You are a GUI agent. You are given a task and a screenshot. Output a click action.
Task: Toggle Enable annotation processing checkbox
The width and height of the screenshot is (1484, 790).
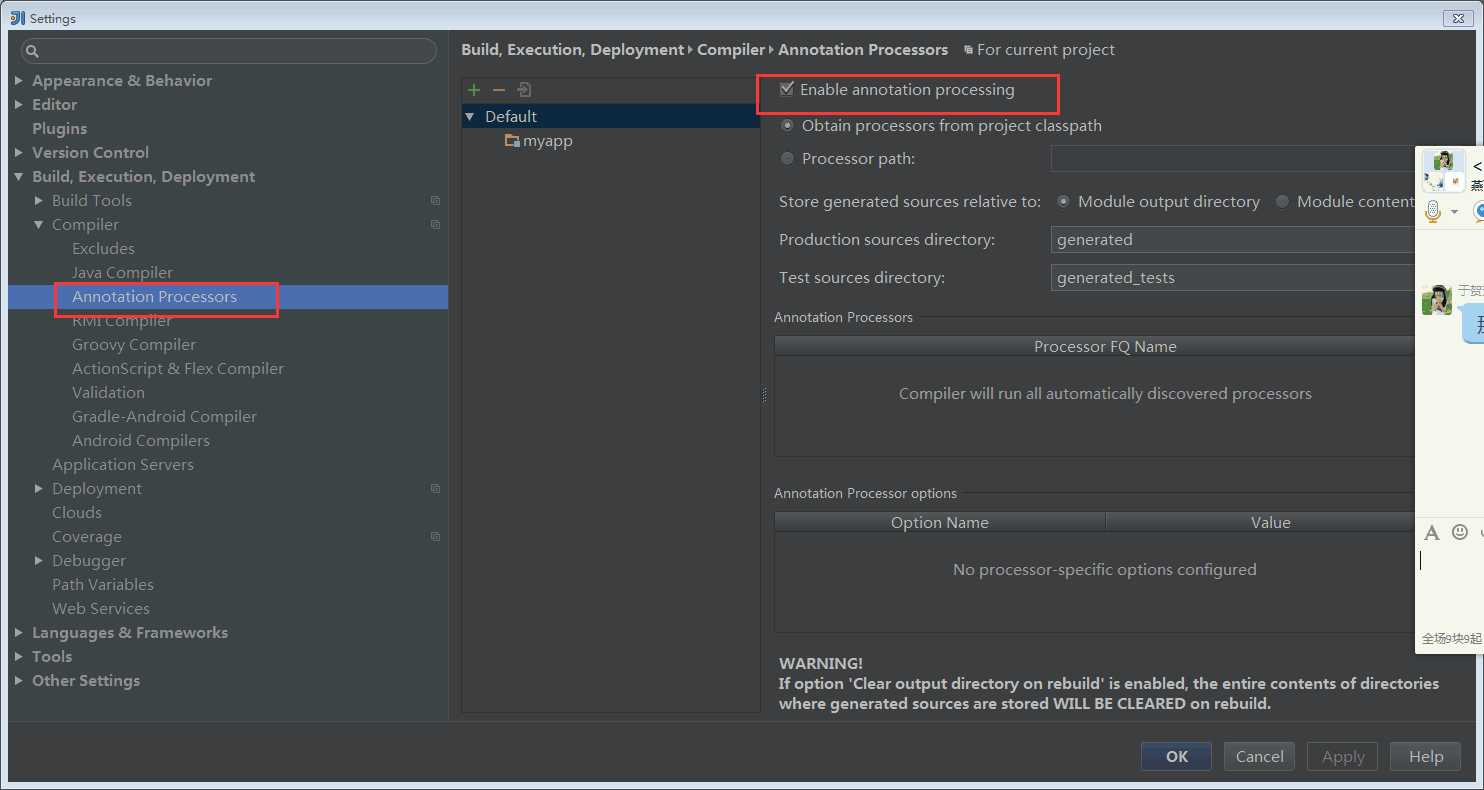[x=787, y=89]
